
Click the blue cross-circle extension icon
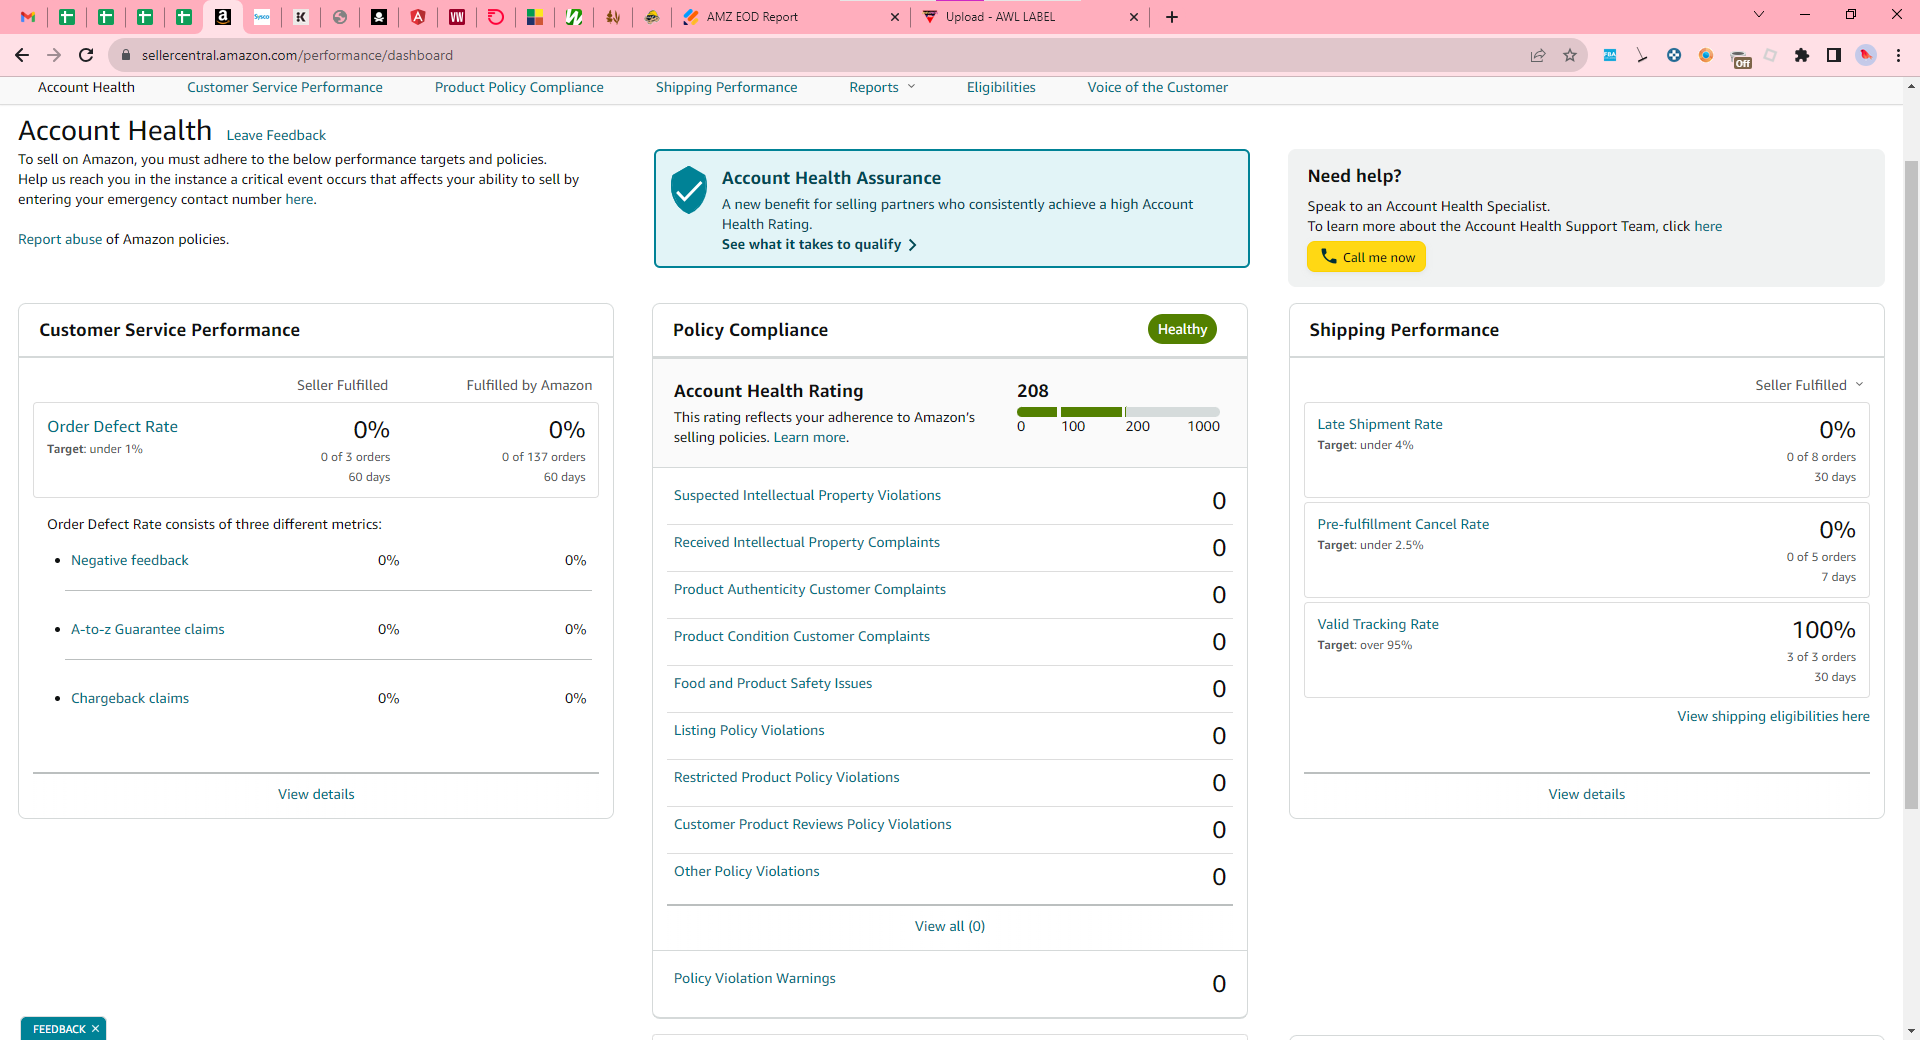(1674, 55)
